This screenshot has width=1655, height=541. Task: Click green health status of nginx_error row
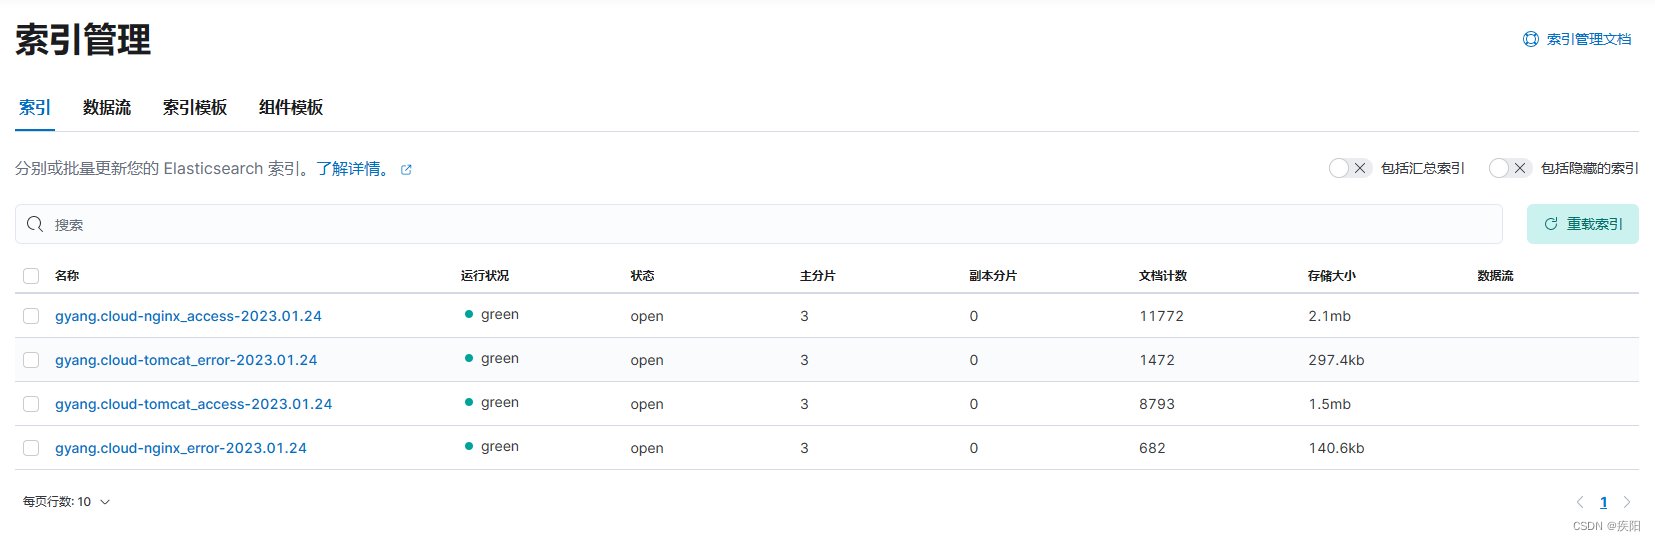[x=492, y=446]
